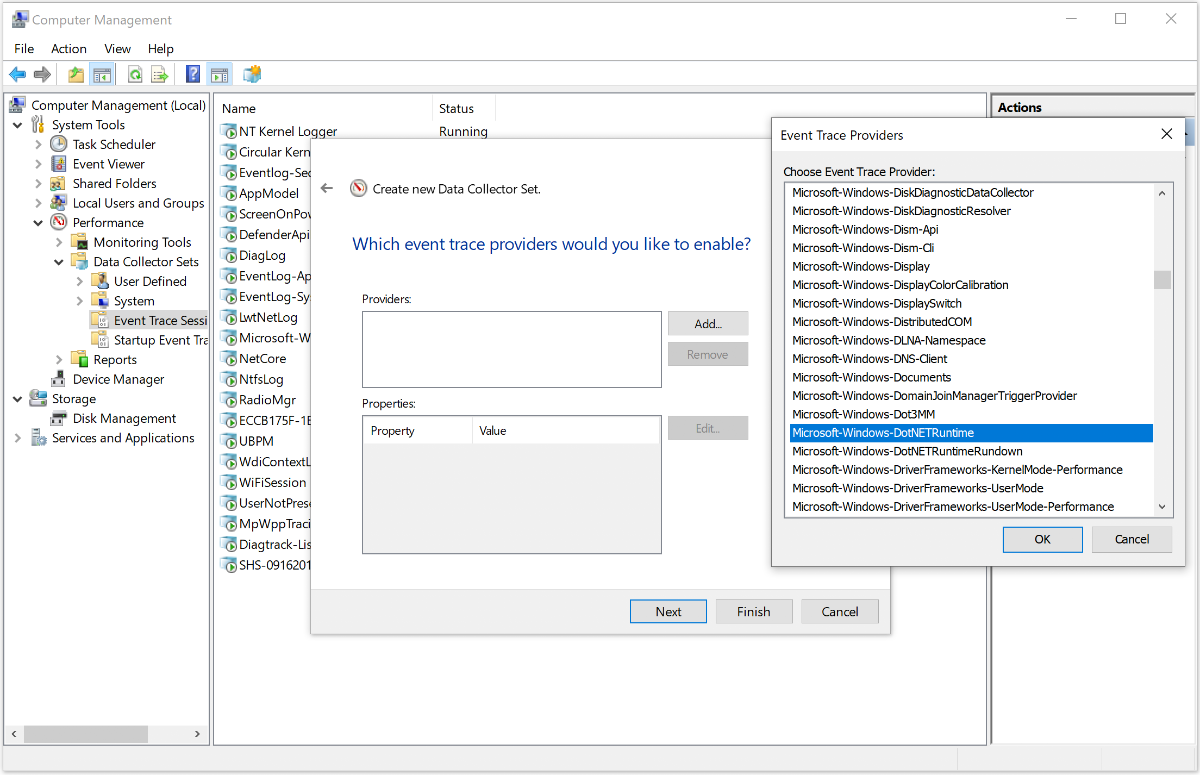Click the Device Manager tree icon

point(59,379)
